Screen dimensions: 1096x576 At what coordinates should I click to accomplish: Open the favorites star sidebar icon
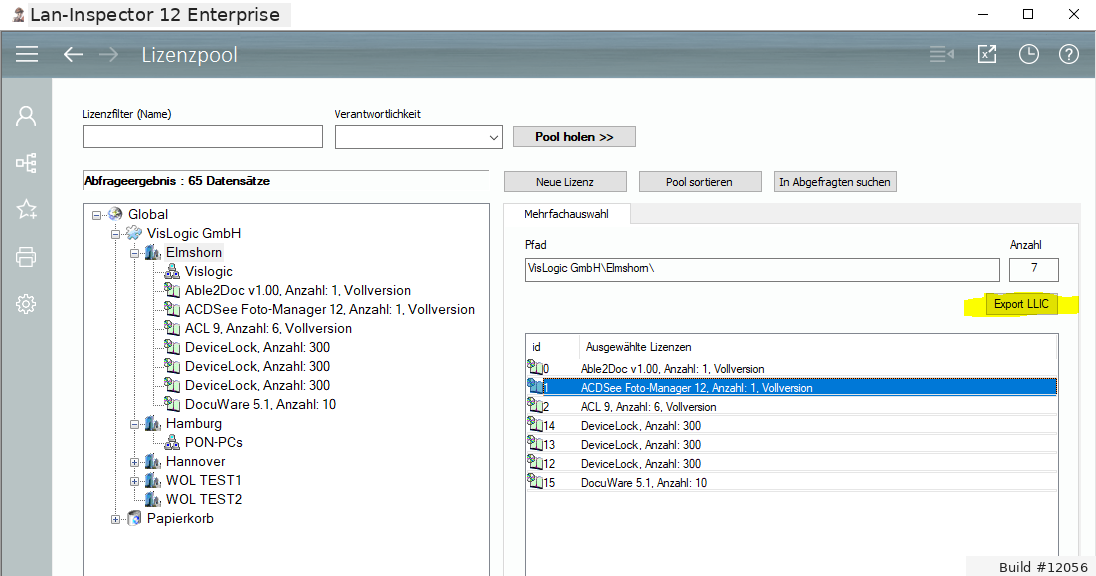click(x=26, y=209)
